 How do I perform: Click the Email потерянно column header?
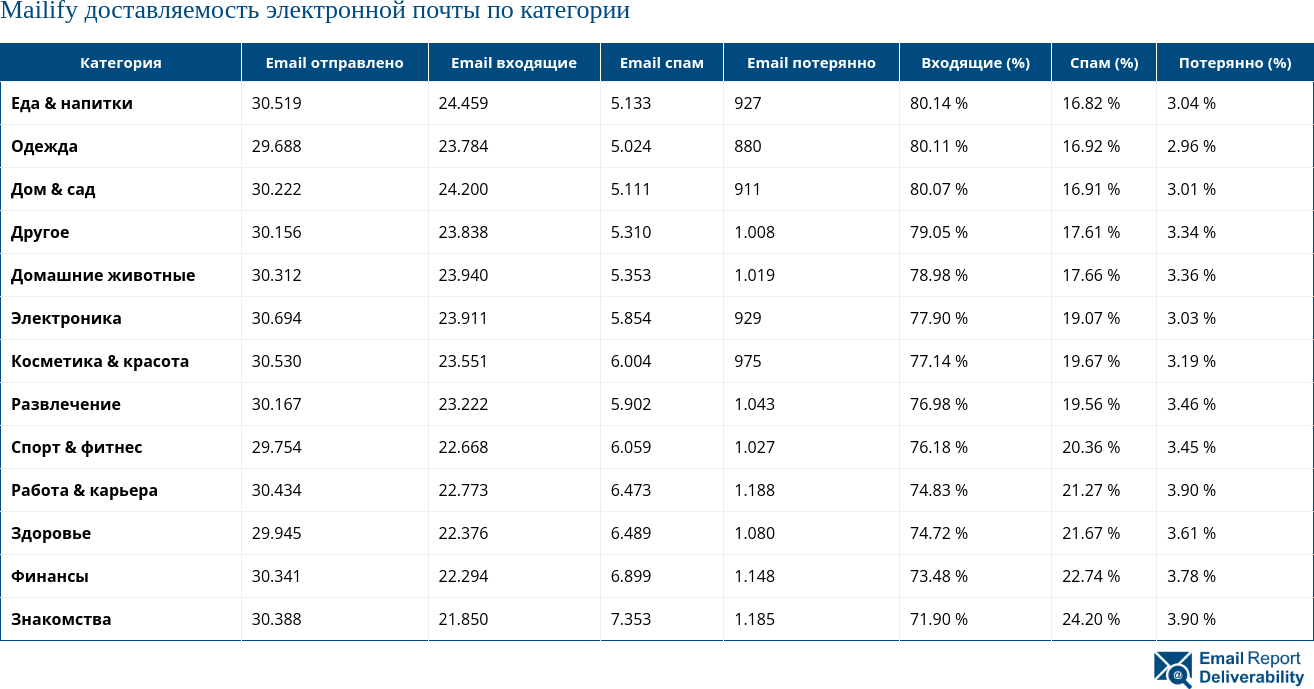(811, 63)
